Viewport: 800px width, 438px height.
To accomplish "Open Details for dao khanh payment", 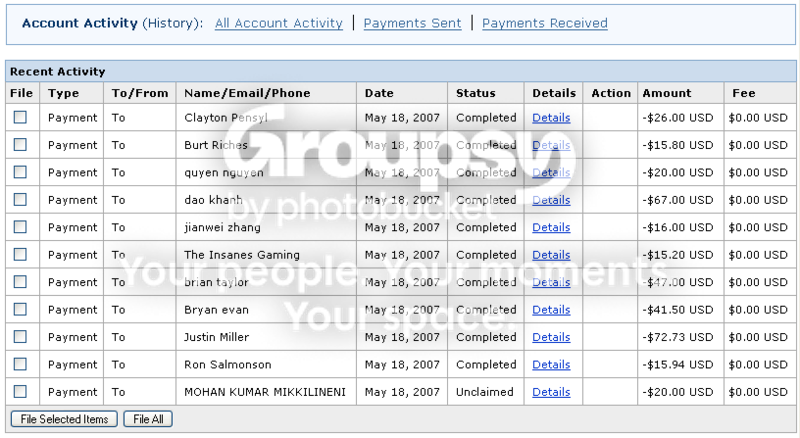I will coord(551,200).
